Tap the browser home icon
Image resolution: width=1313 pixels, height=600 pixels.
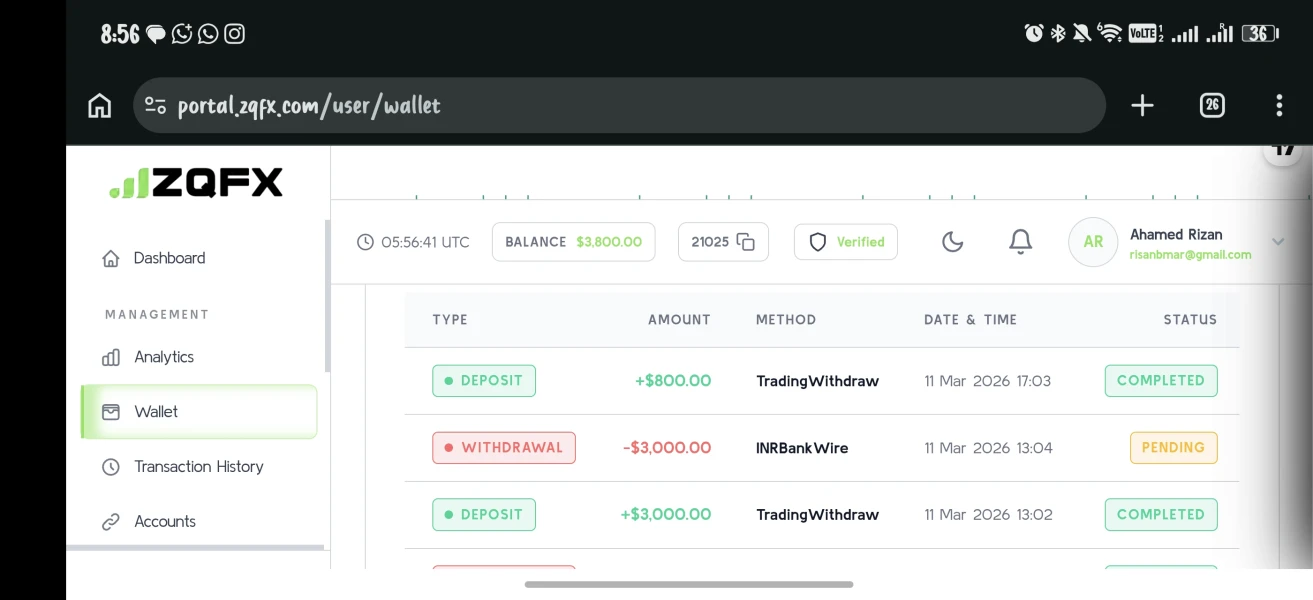point(100,106)
